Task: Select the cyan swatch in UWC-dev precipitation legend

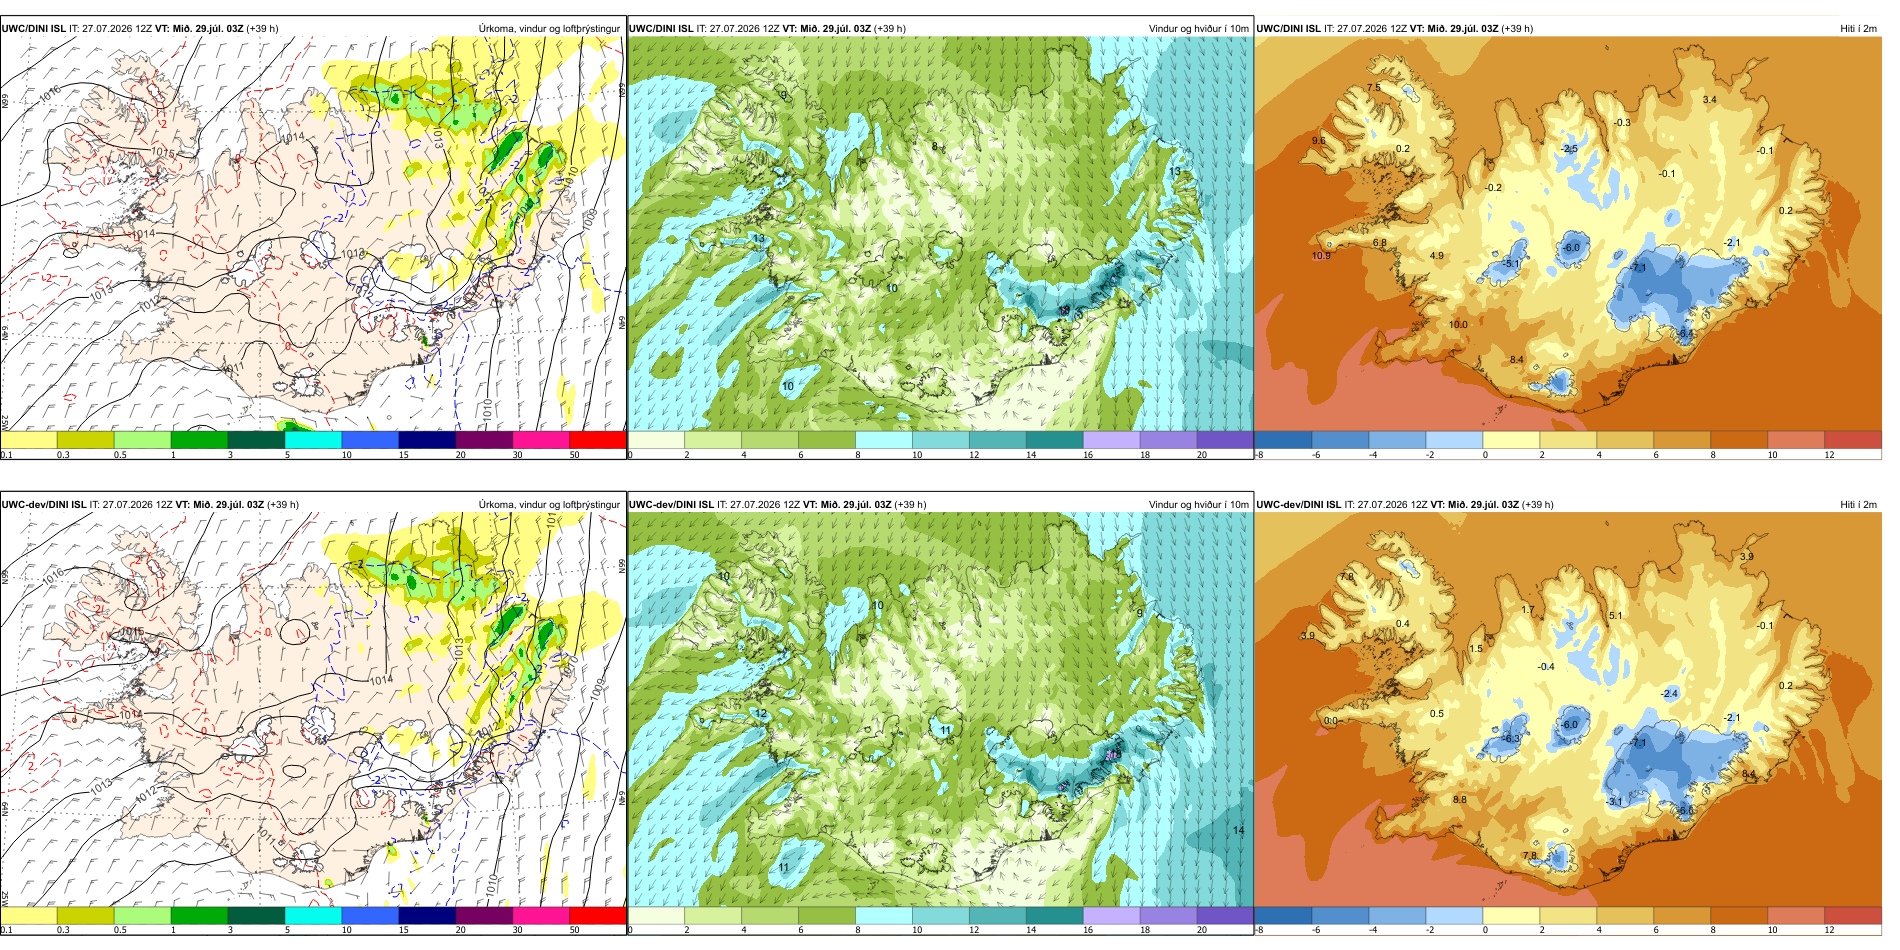Action: [x=313, y=915]
